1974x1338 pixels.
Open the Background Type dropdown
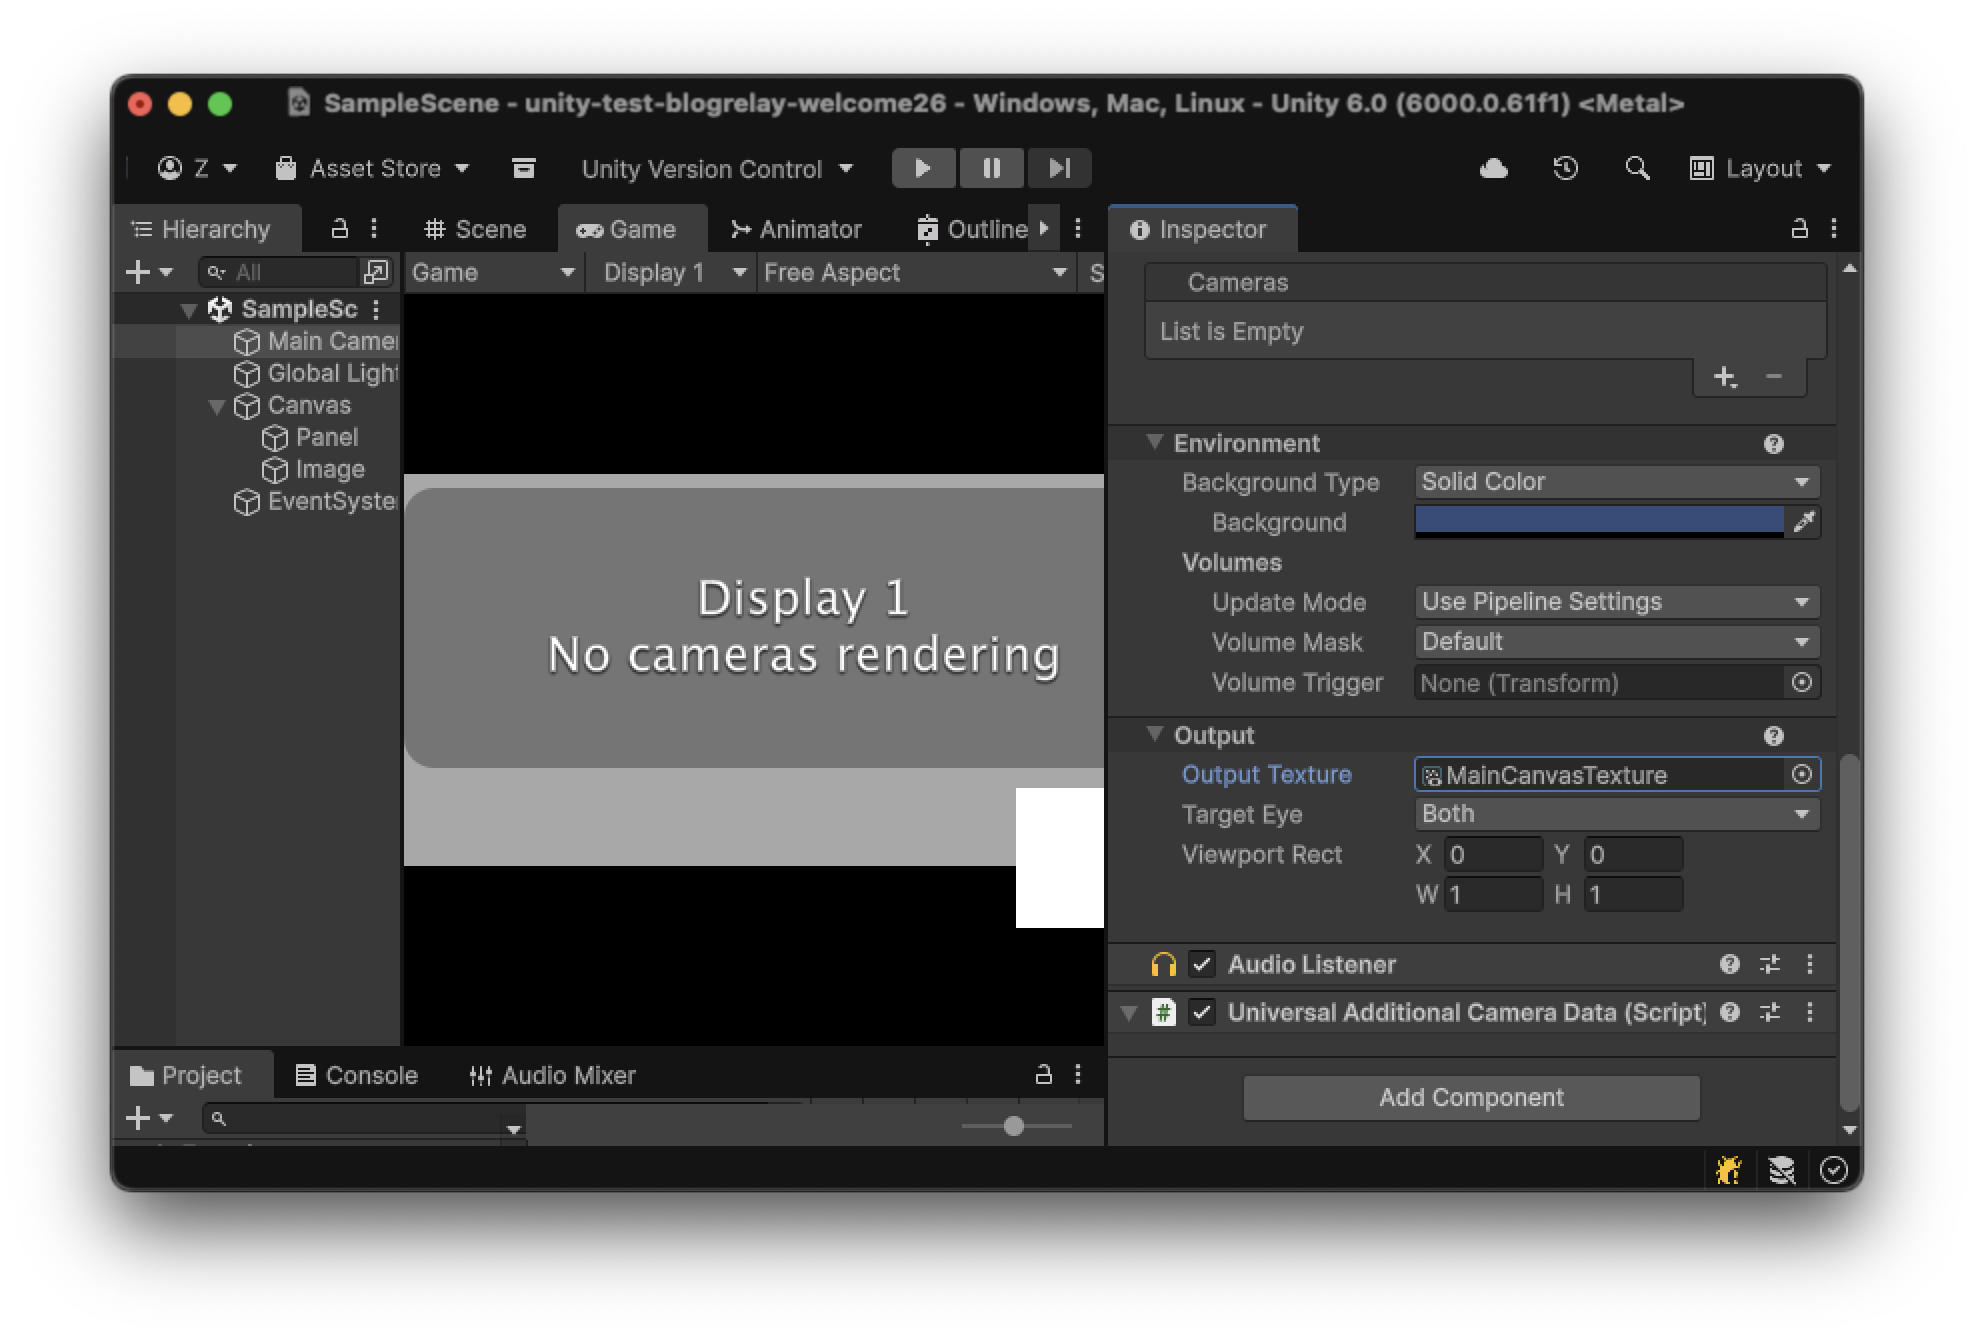click(x=1616, y=482)
